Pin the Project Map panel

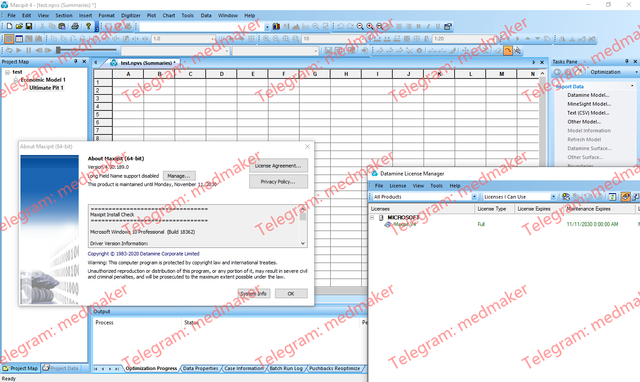[76, 62]
